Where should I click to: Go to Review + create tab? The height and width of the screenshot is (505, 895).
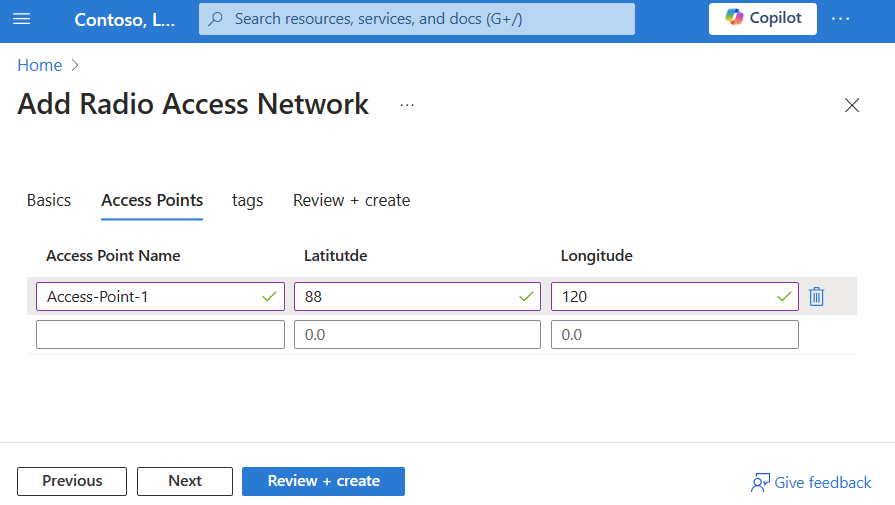[x=351, y=200]
